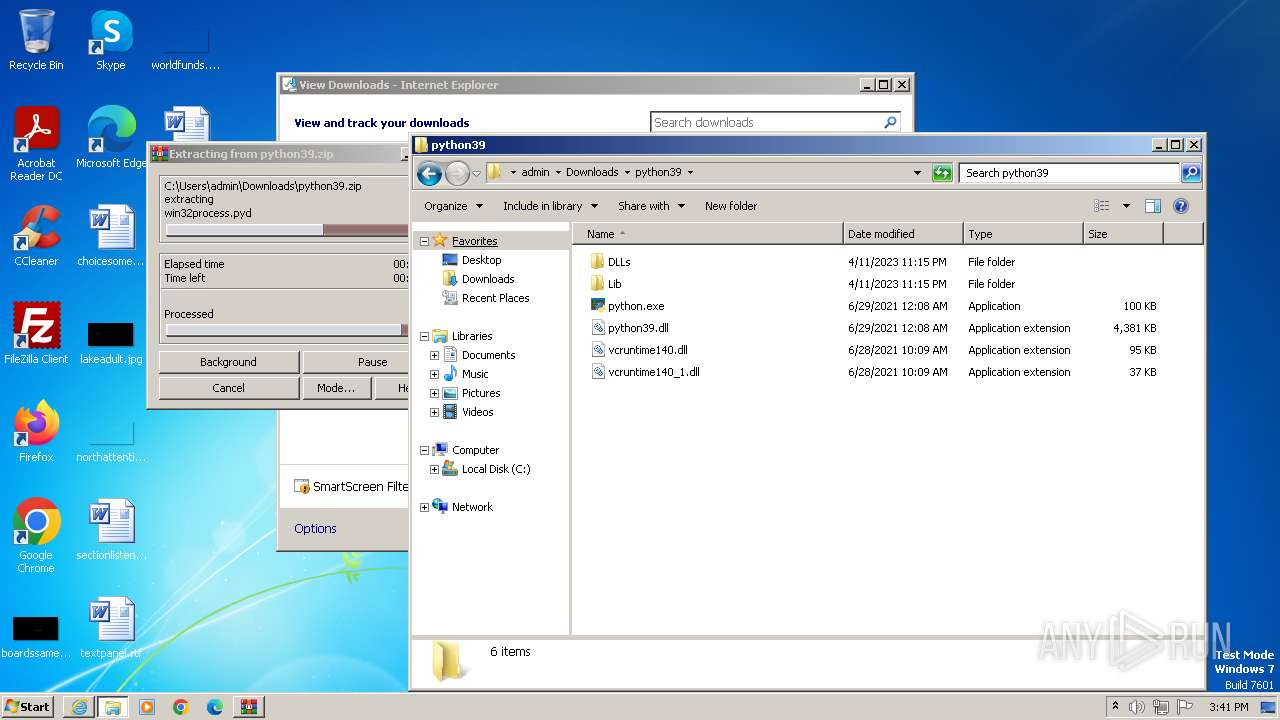The height and width of the screenshot is (720, 1280).
Task: Select Pictures library
Action: 480,393
